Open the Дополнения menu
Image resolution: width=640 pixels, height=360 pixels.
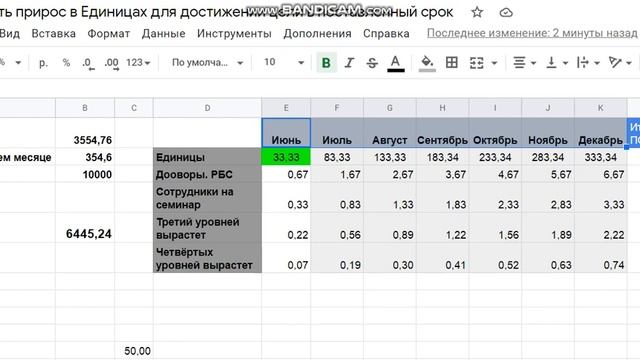tap(317, 33)
